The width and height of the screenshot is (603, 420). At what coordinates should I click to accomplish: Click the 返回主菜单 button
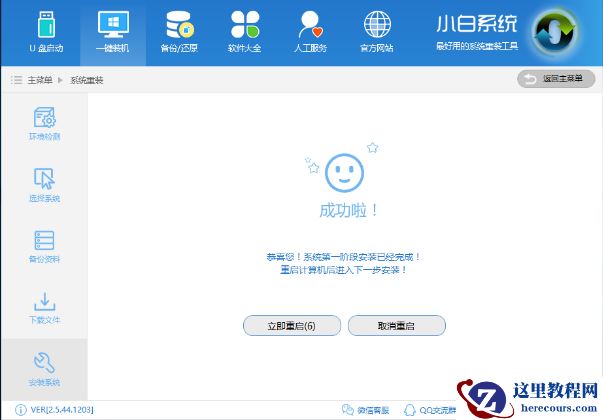556,79
